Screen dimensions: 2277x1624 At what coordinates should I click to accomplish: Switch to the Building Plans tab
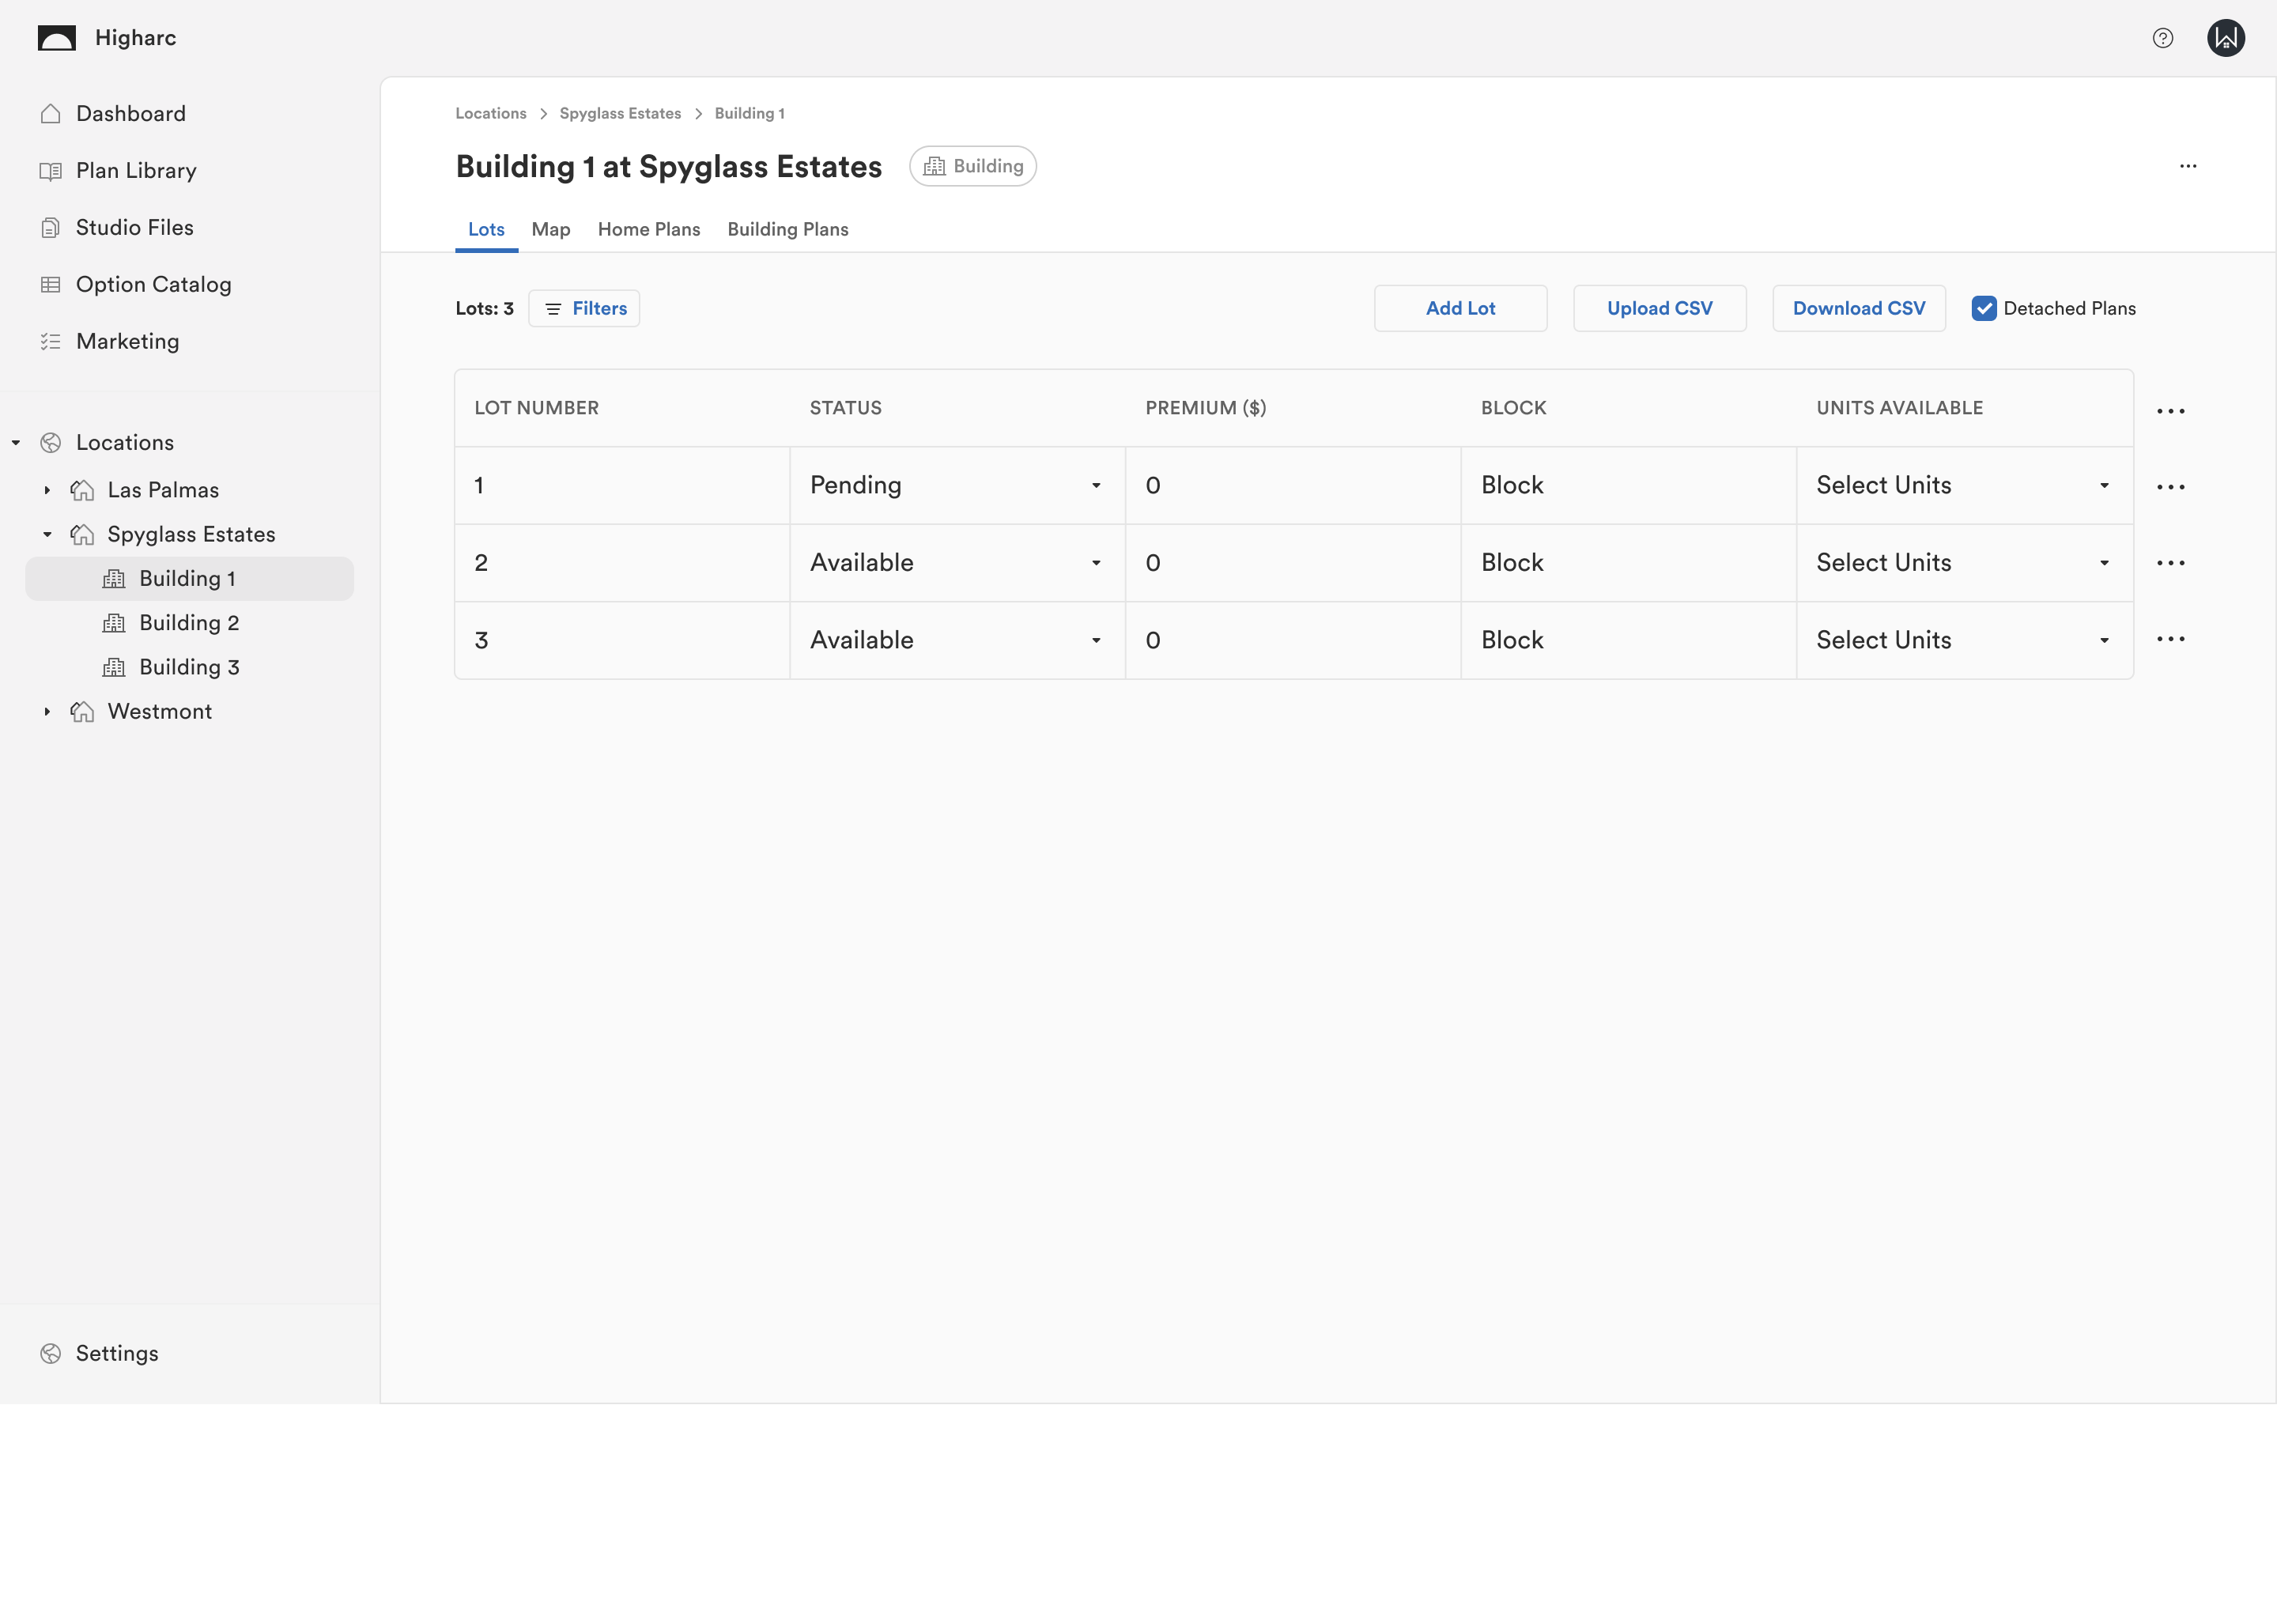click(x=787, y=229)
